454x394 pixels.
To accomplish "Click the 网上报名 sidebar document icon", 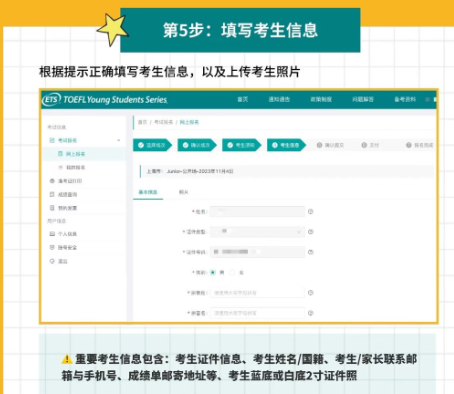I will pos(60,154).
